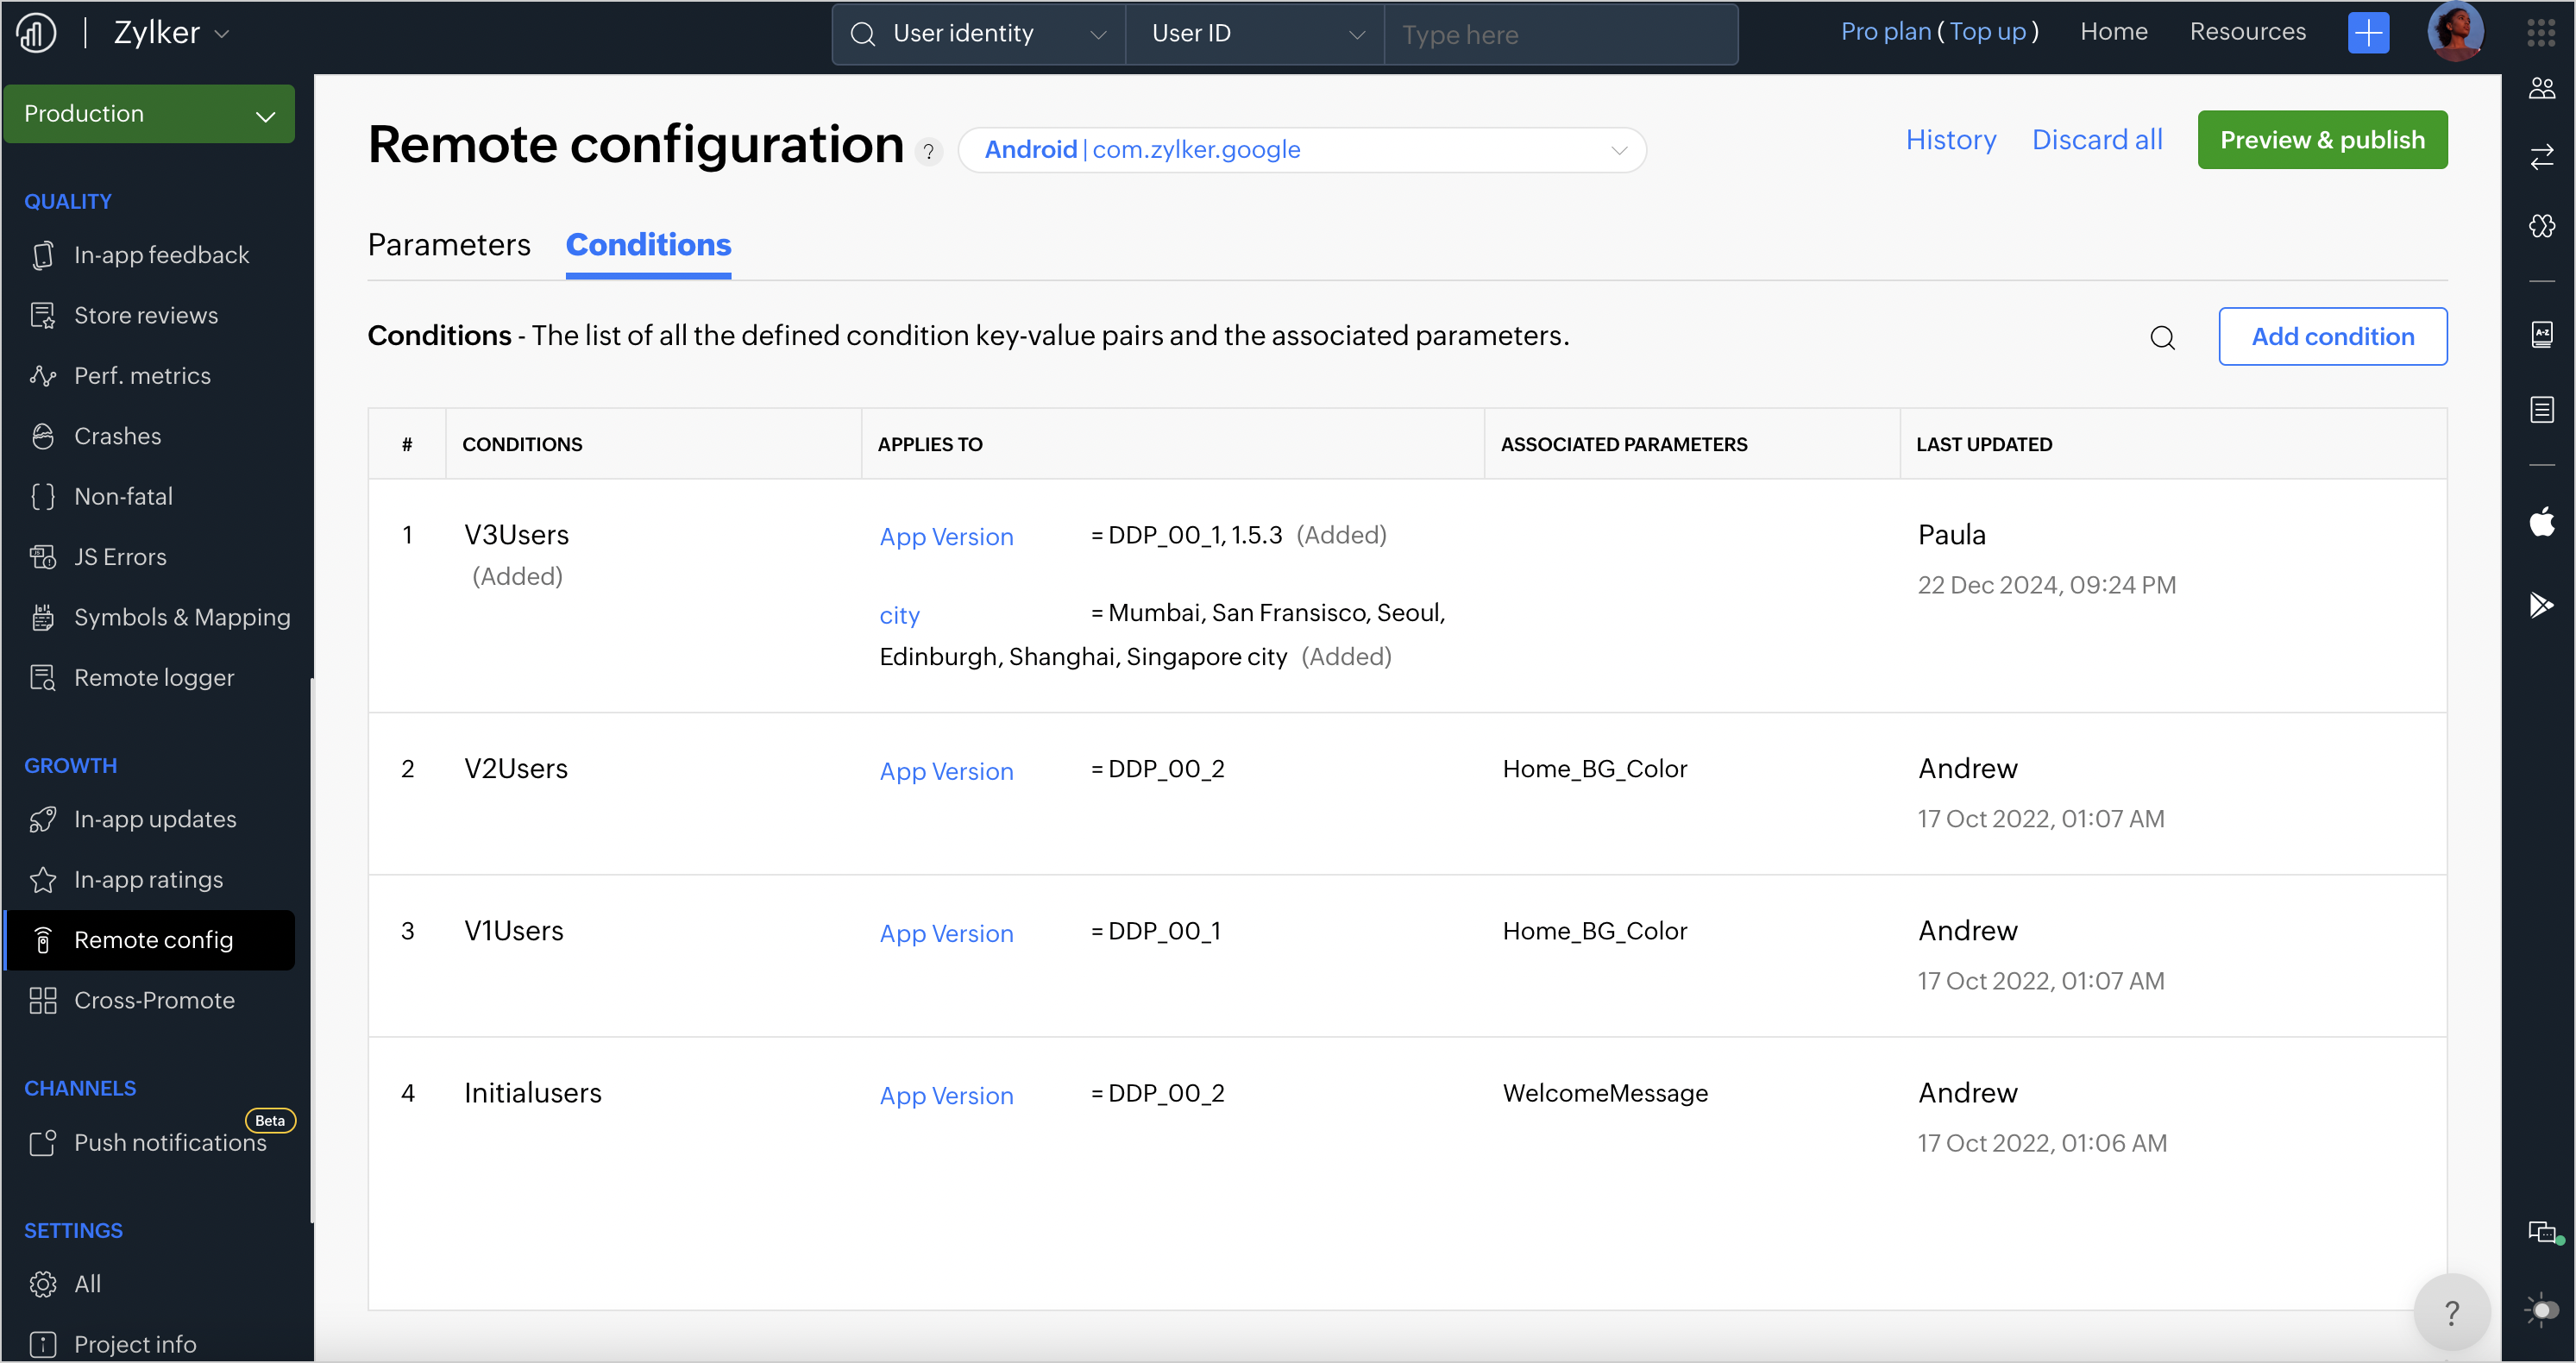Image resolution: width=2576 pixels, height=1363 pixels.
Task: Click the Type here search field
Action: point(1560,35)
